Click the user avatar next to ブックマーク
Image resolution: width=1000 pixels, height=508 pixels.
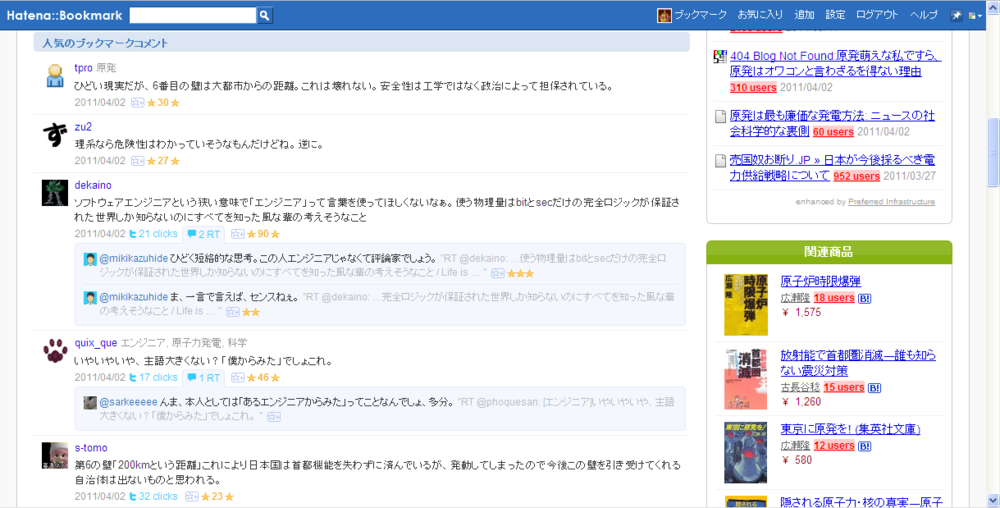[x=664, y=15]
